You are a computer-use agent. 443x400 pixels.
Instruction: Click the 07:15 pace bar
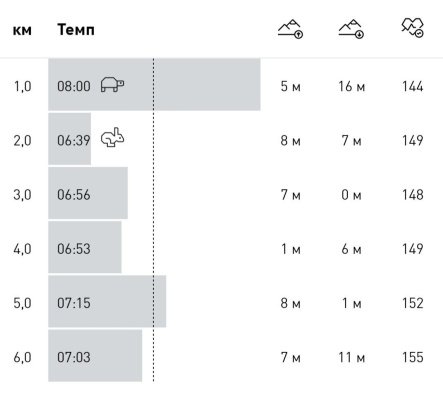pyautogui.click(x=107, y=301)
